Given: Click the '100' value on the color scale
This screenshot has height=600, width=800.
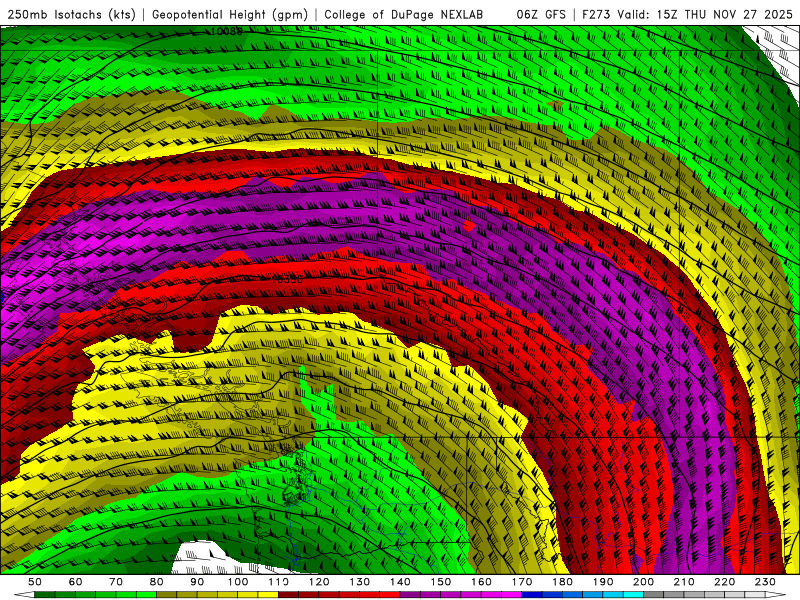Looking at the screenshot, I should point(238,582).
